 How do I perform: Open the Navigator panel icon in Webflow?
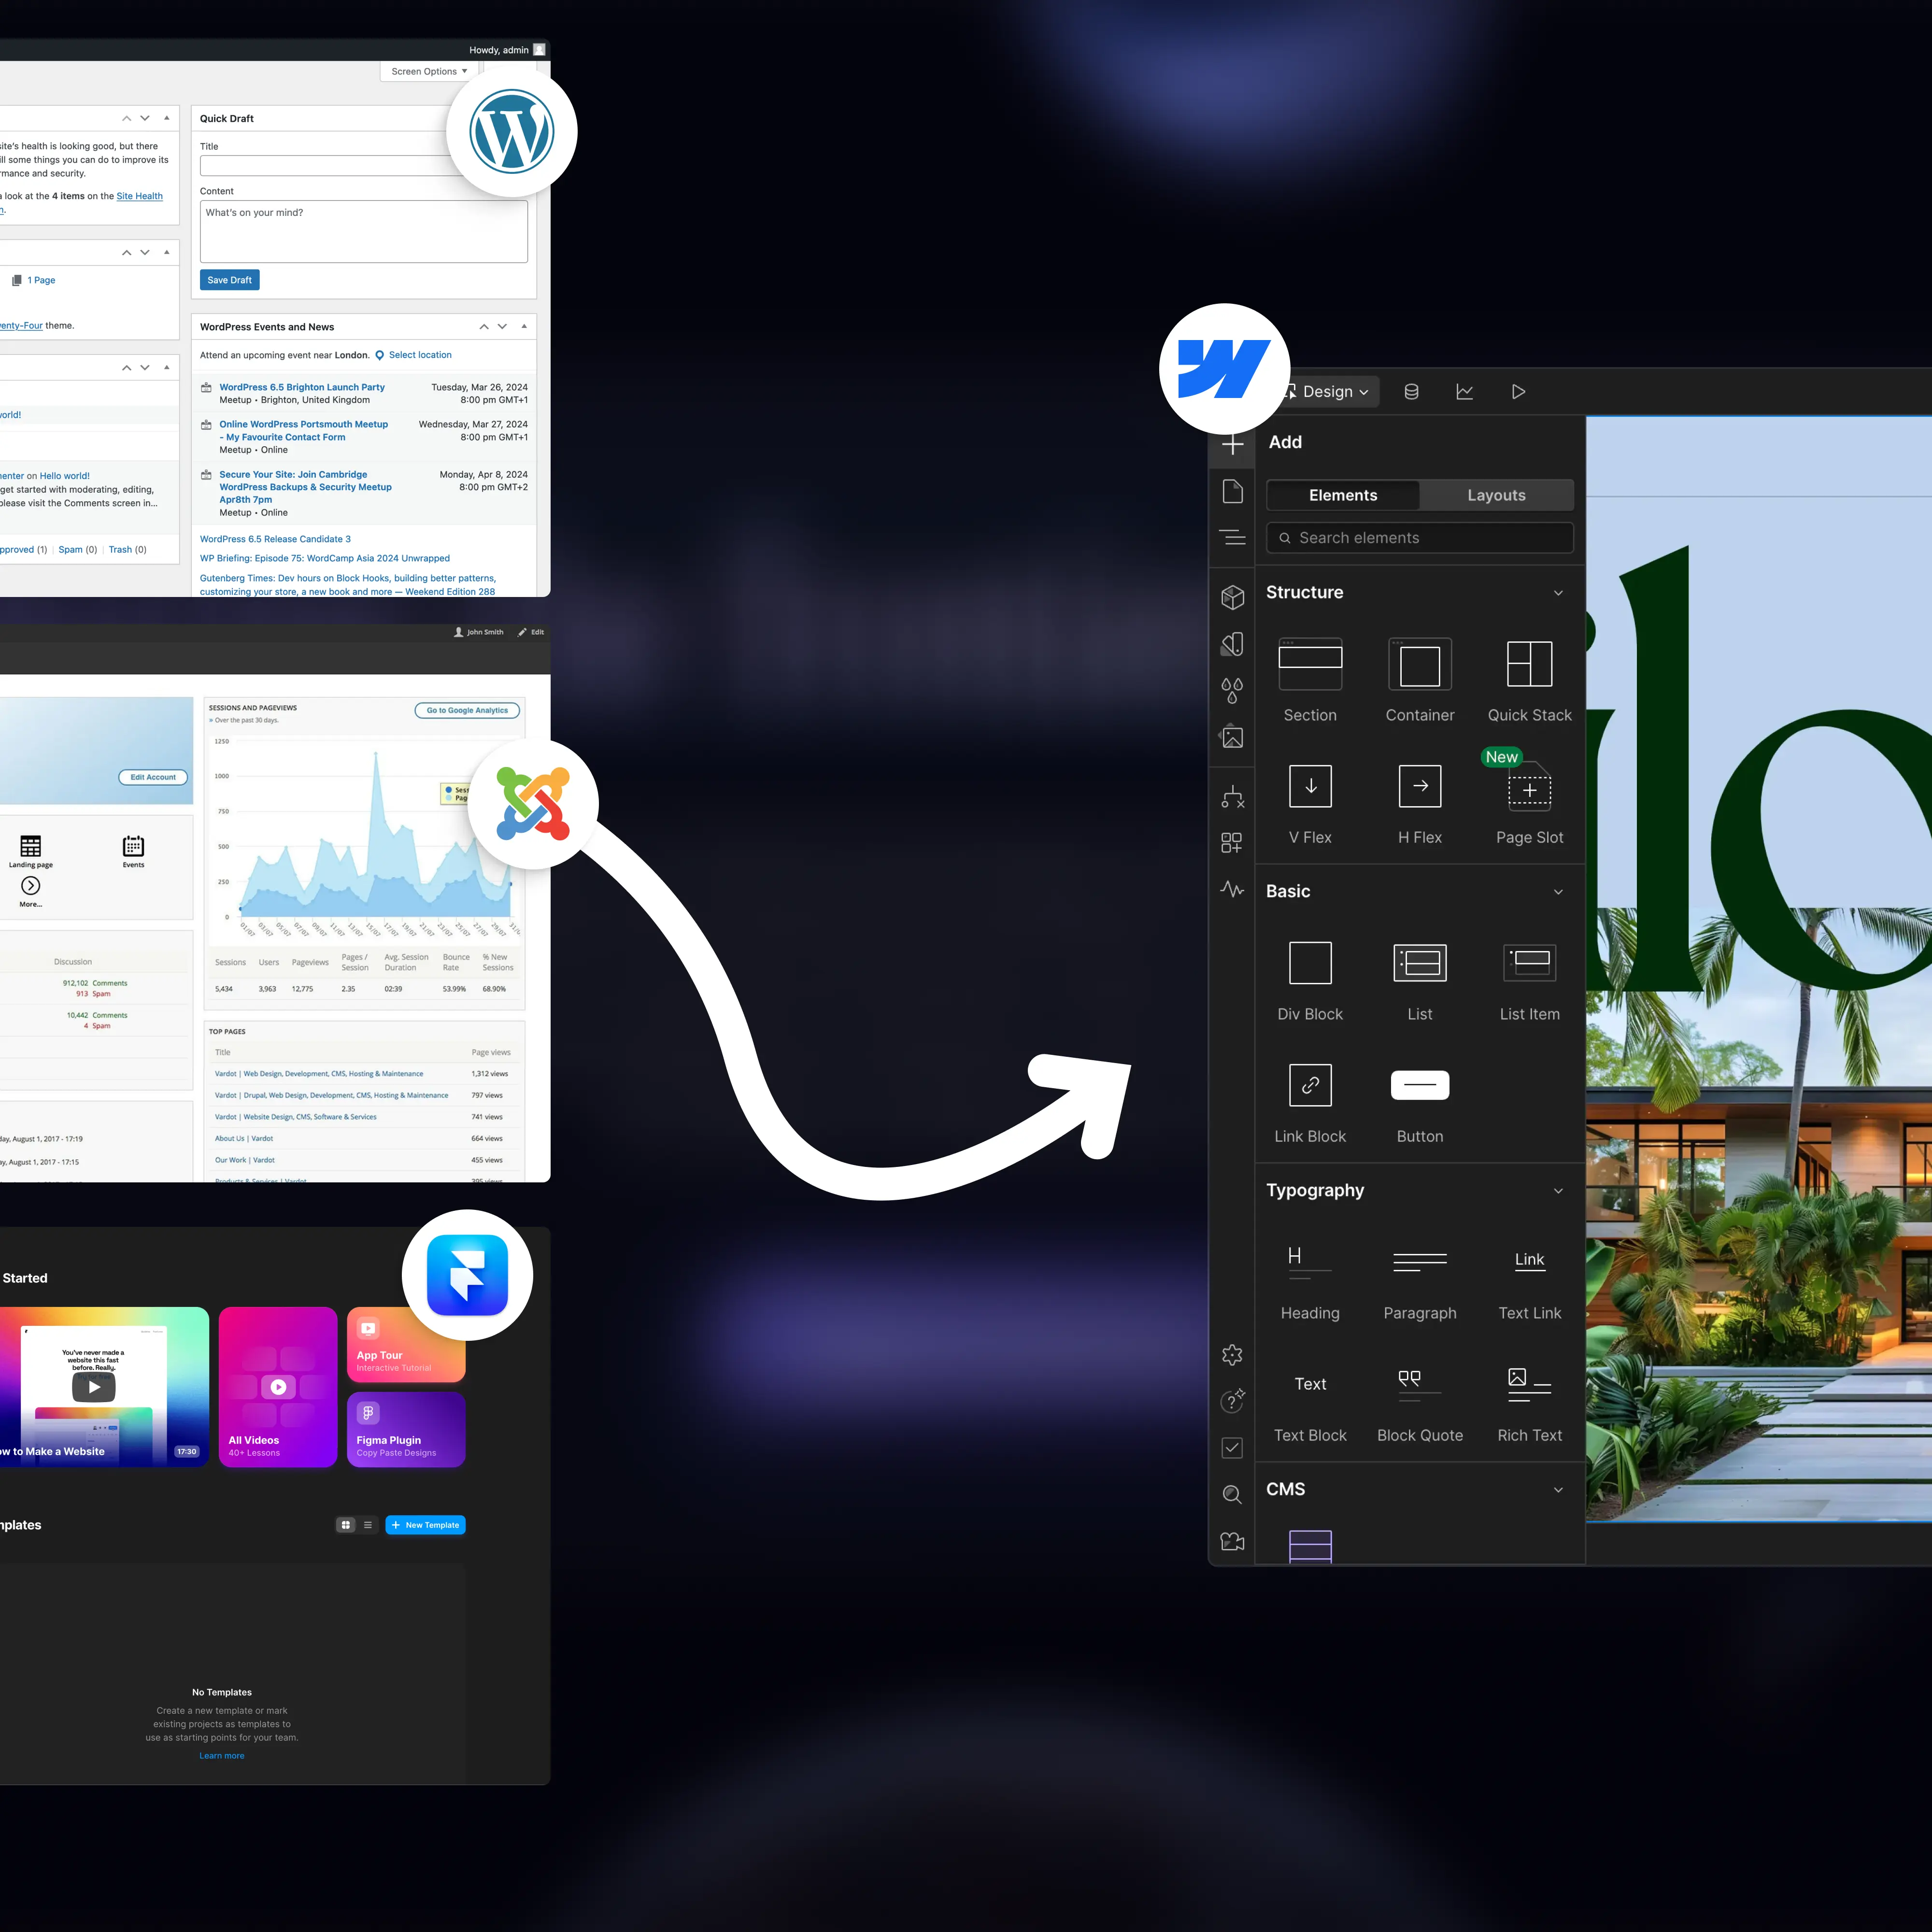(x=1232, y=537)
